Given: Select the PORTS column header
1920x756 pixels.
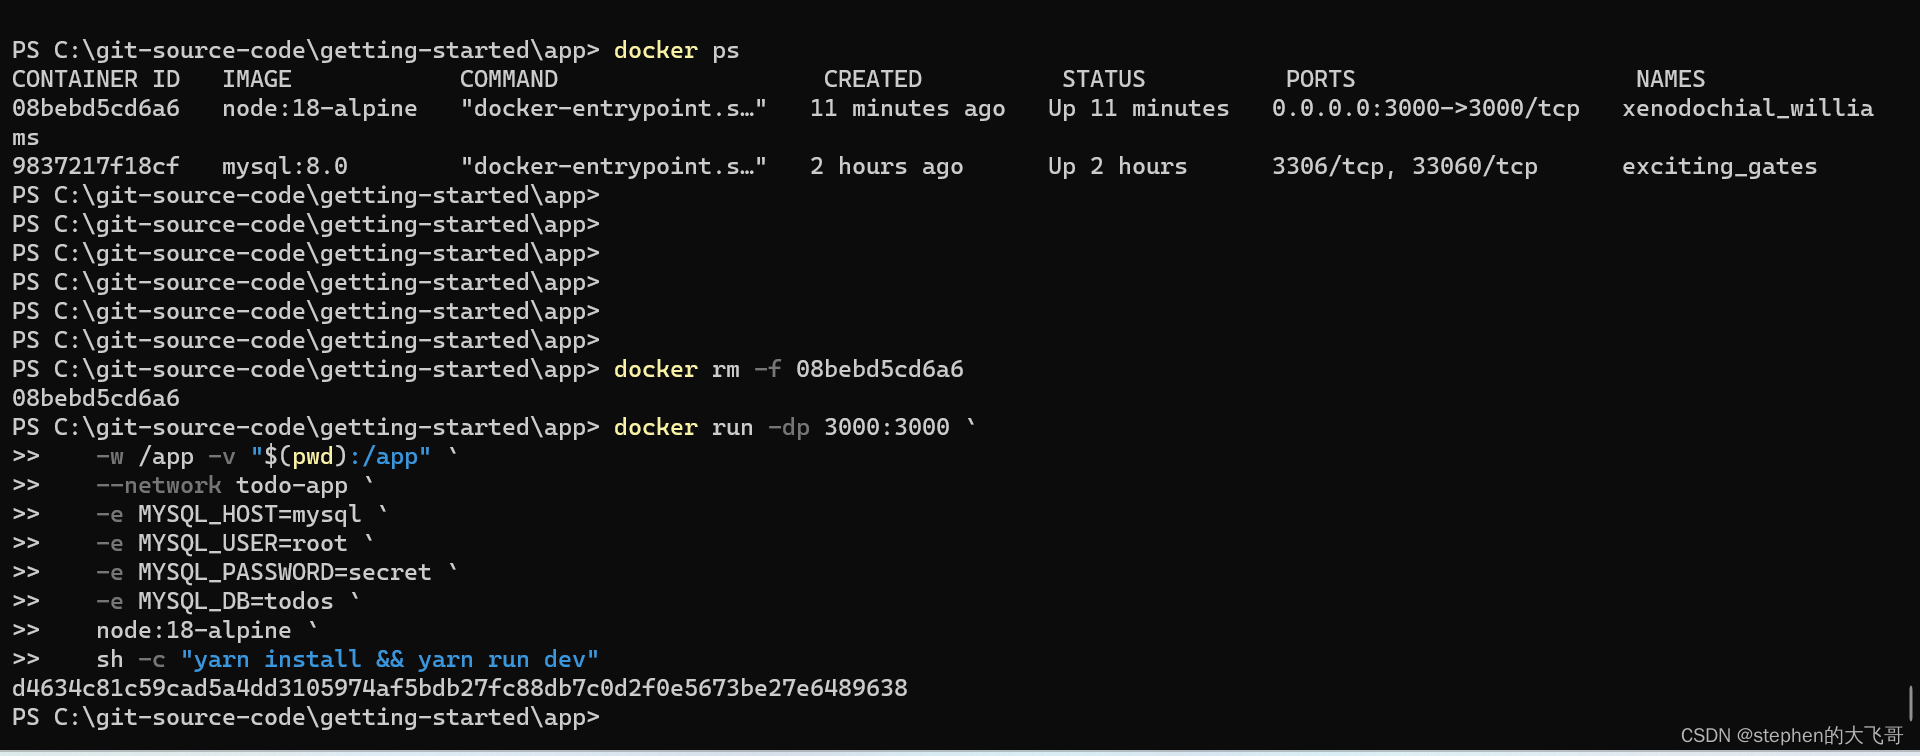Looking at the screenshot, I should coord(1321,79).
